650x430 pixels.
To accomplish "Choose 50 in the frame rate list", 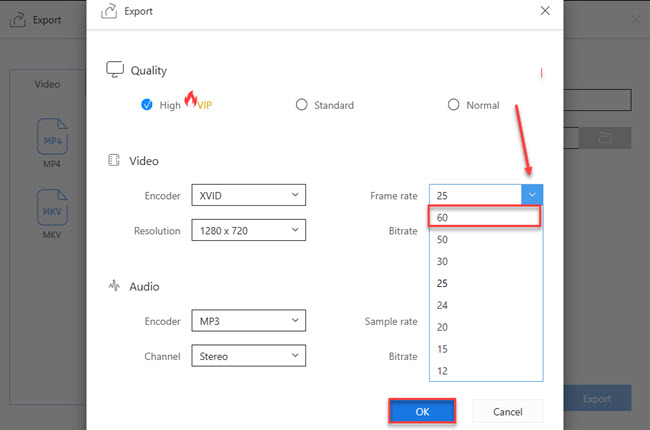I will pyautogui.click(x=485, y=239).
